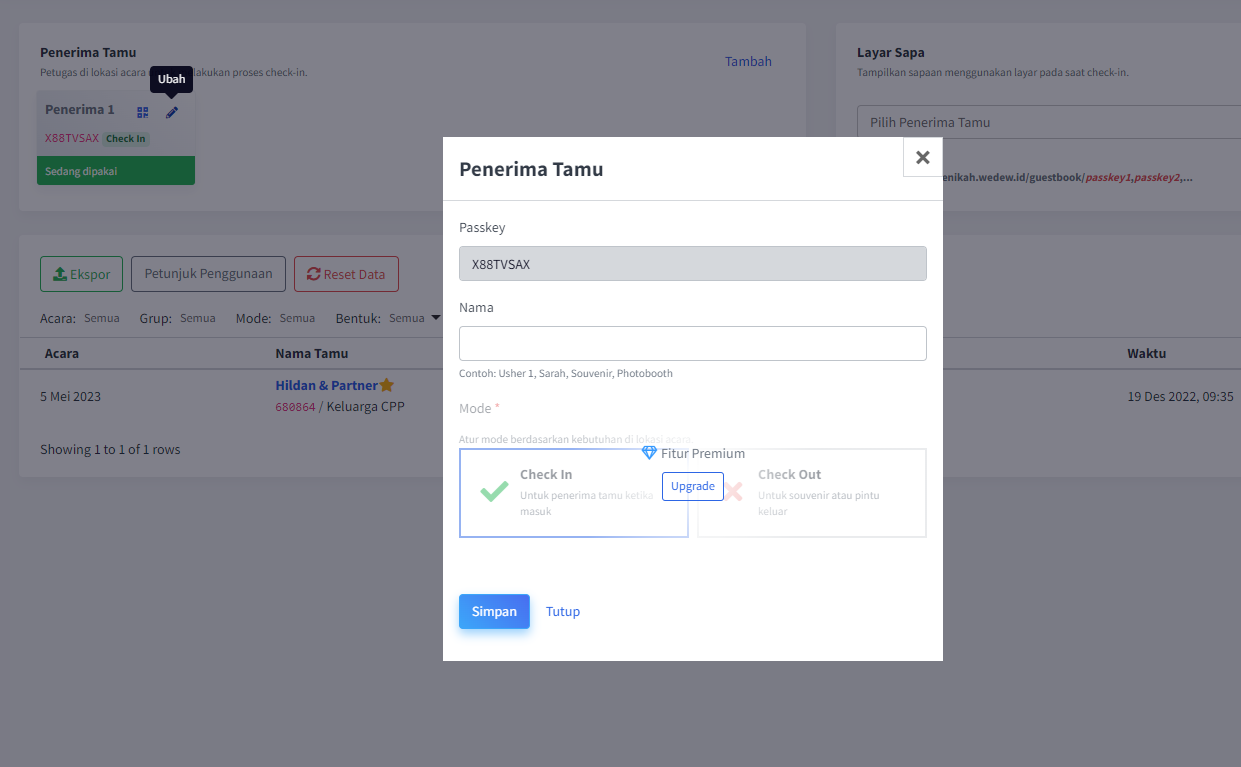
Task: Click the Reset Data button
Action: [x=346, y=274]
